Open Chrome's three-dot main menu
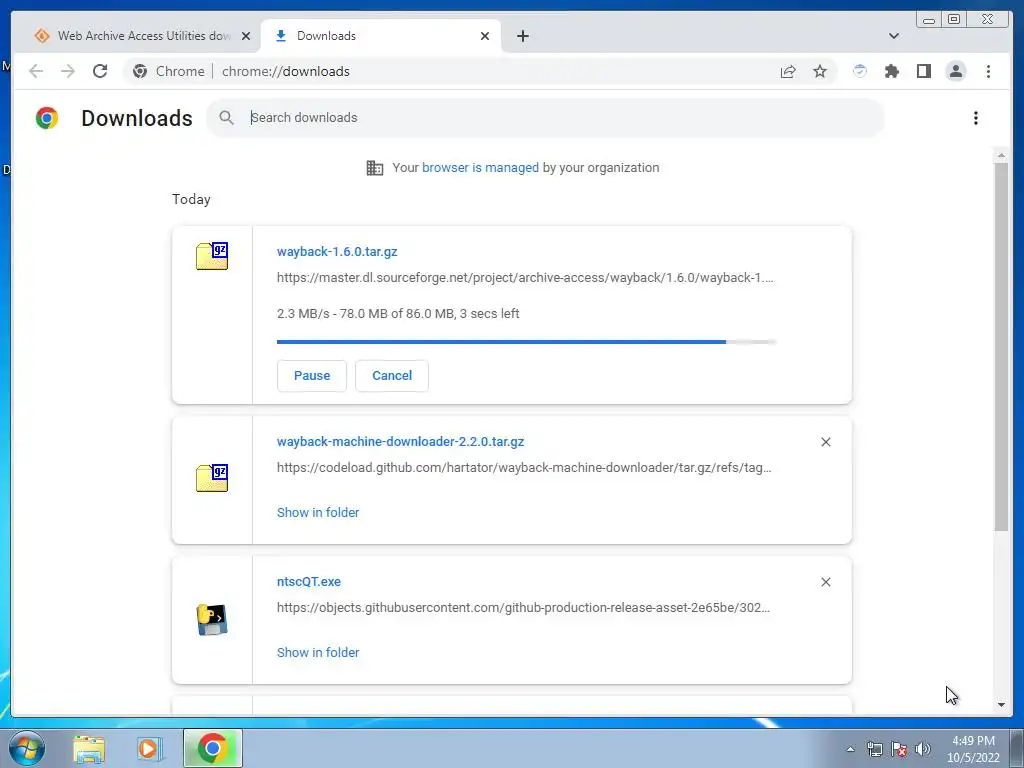 [x=988, y=71]
